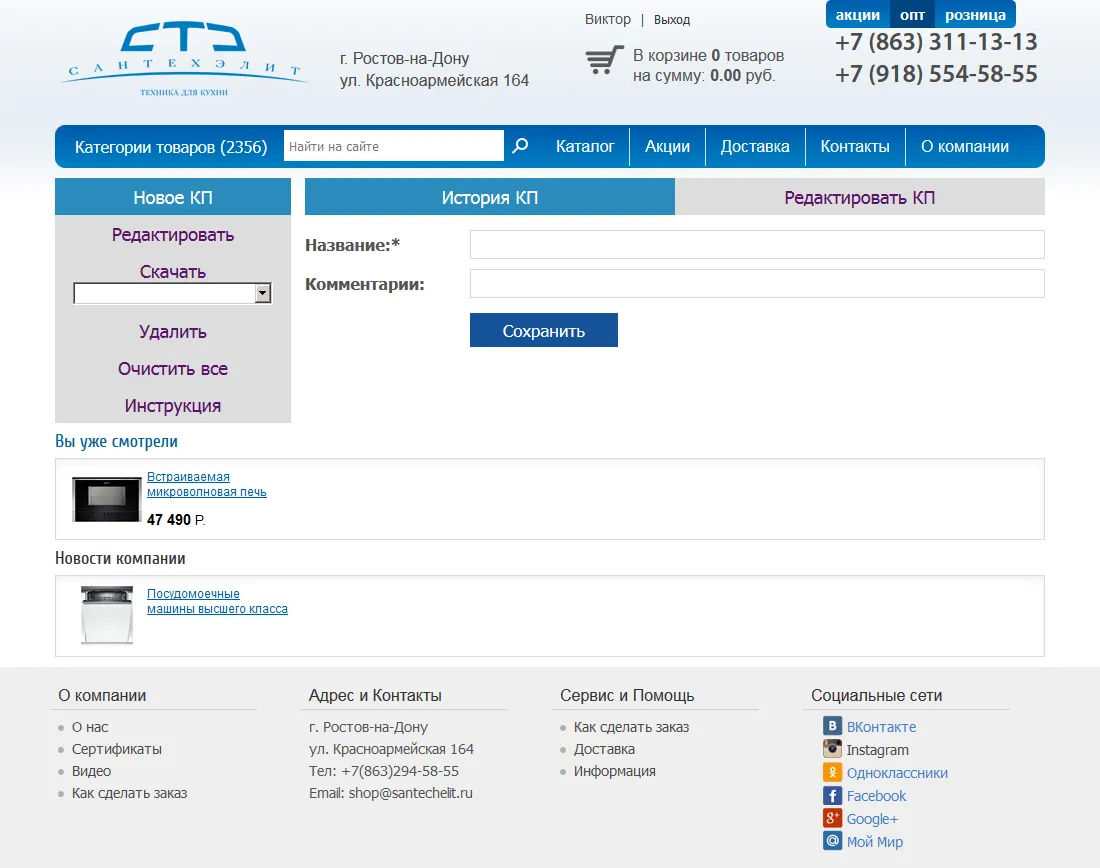Image resolution: width=1100 pixels, height=868 pixels.
Task: Click the dishwasher news thumbnail
Action: [107, 615]
